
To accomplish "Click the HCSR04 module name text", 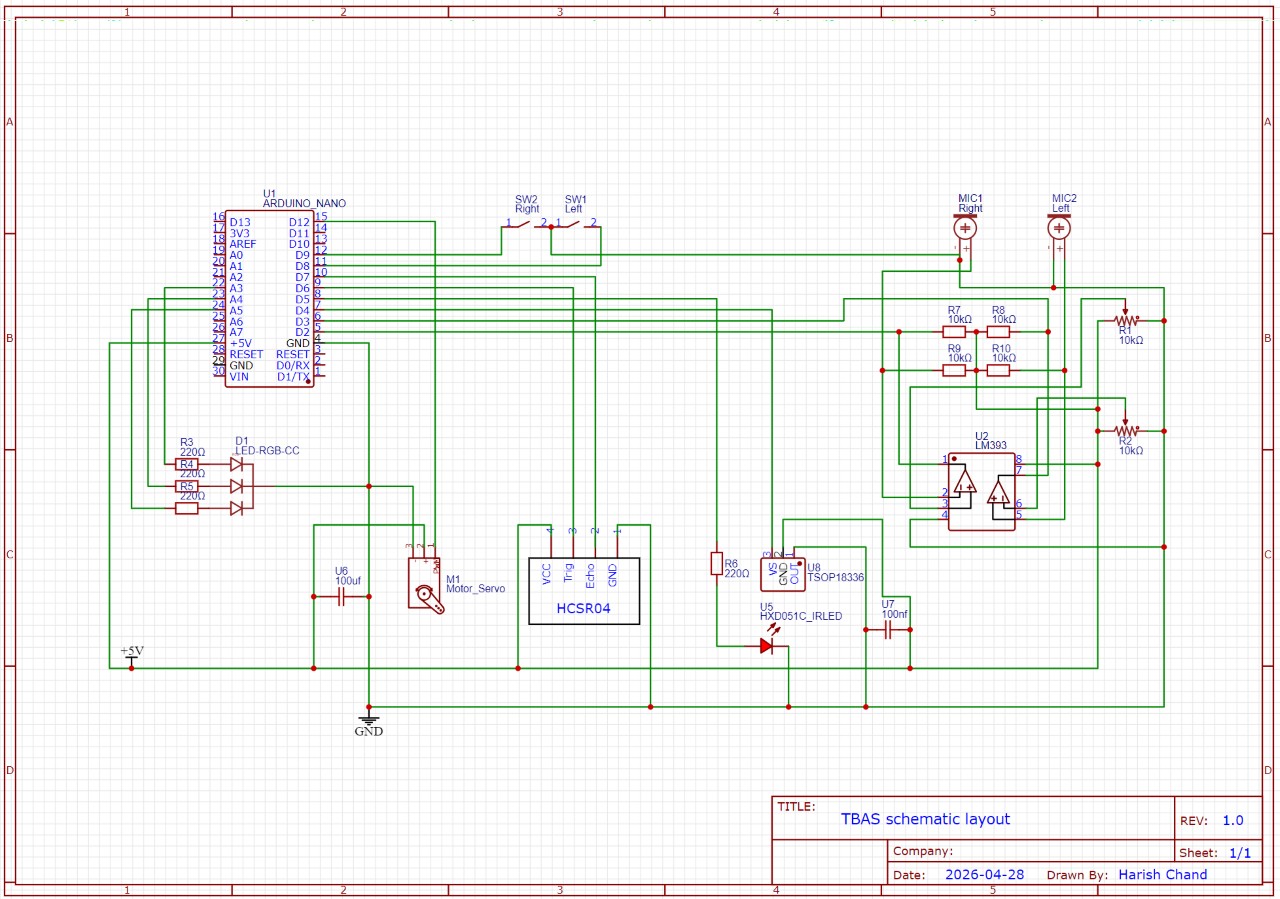I will coord(584,608).
